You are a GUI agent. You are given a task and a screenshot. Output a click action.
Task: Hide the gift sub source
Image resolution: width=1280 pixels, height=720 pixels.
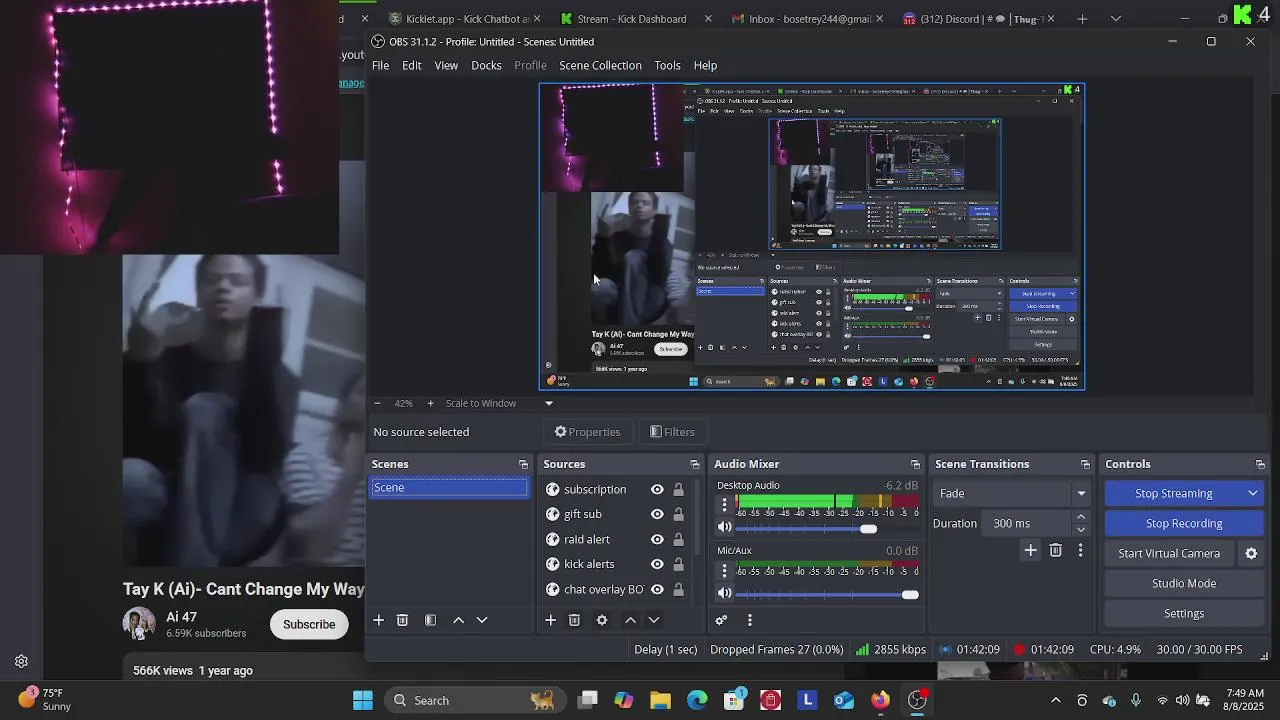point(657,514)
